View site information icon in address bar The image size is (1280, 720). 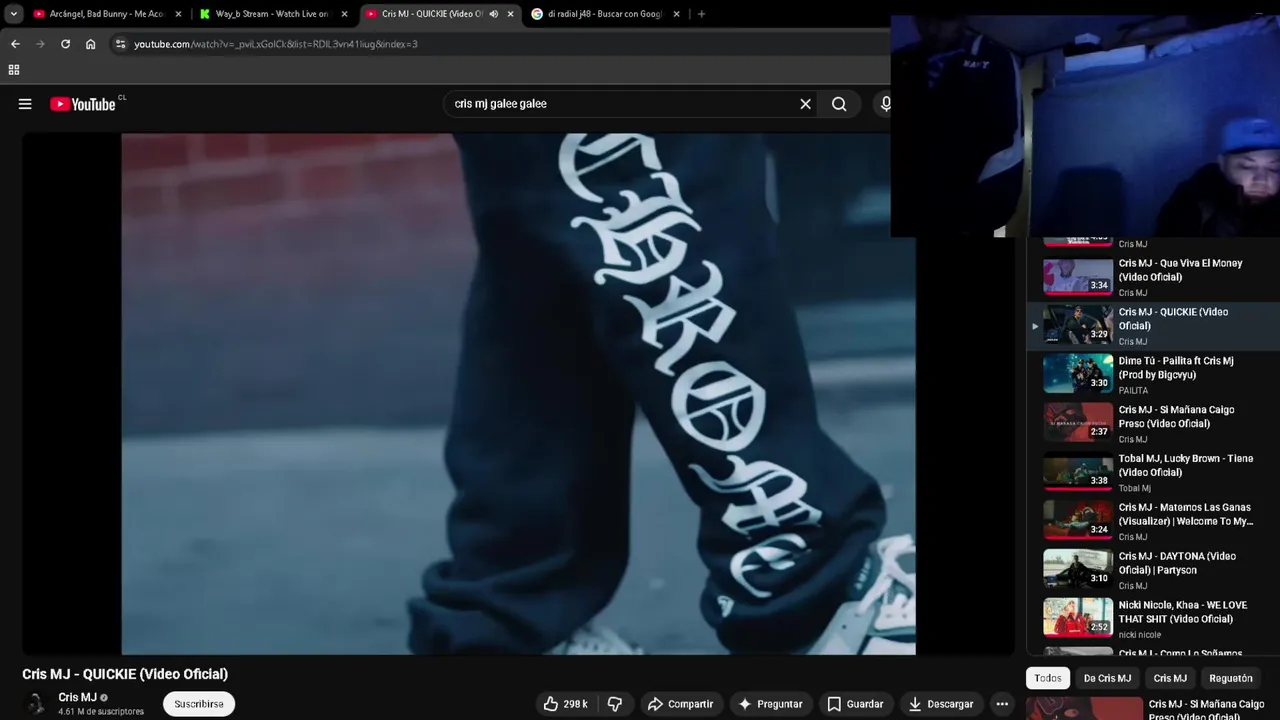click(120, 44)
